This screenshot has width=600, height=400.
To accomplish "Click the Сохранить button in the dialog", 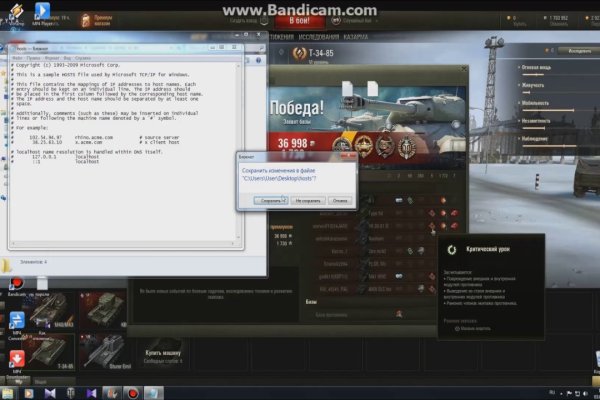I will coord(269,200).
